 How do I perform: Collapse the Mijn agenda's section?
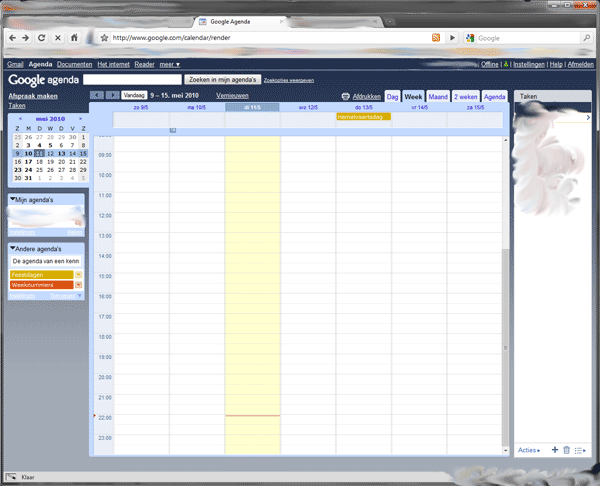tap(13, 199)
